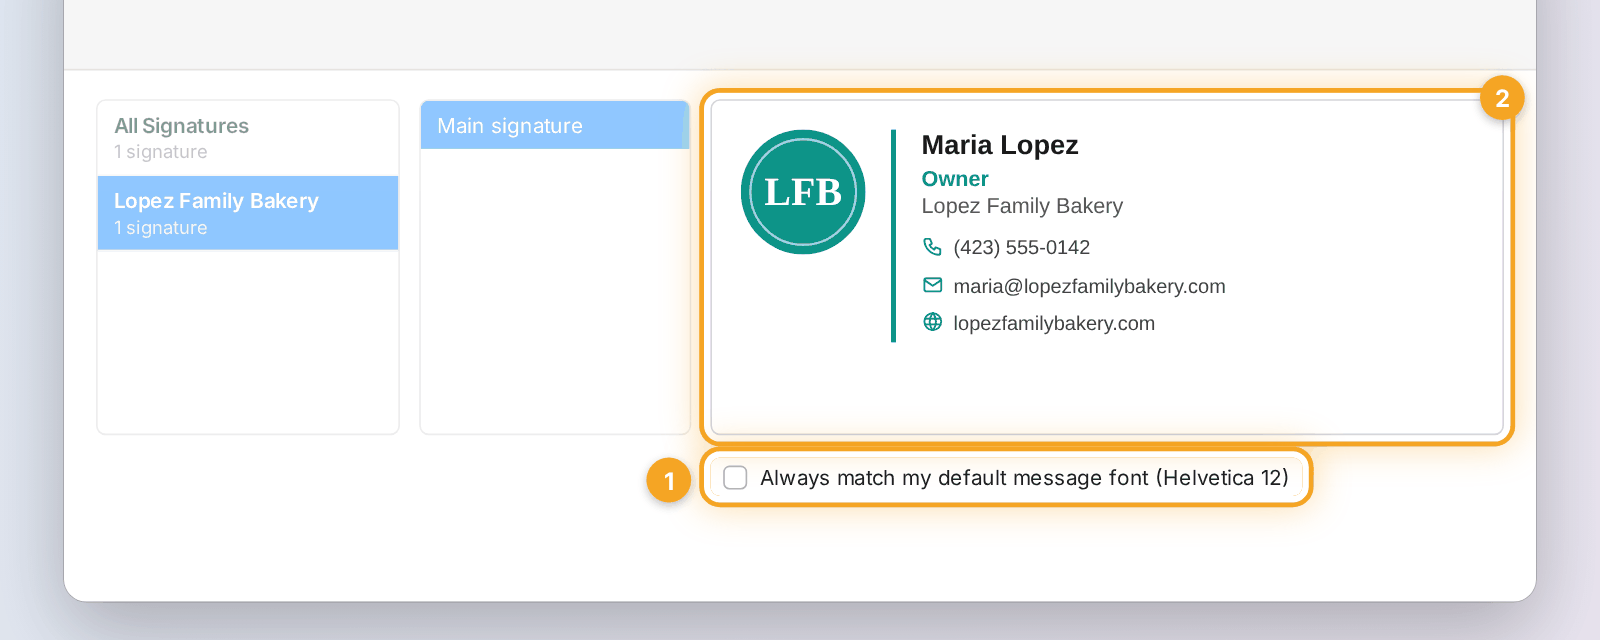Select the Lopez Family Bakery account
The height and width of the screenshot is (640, 1600).
(x=248, y=213)
